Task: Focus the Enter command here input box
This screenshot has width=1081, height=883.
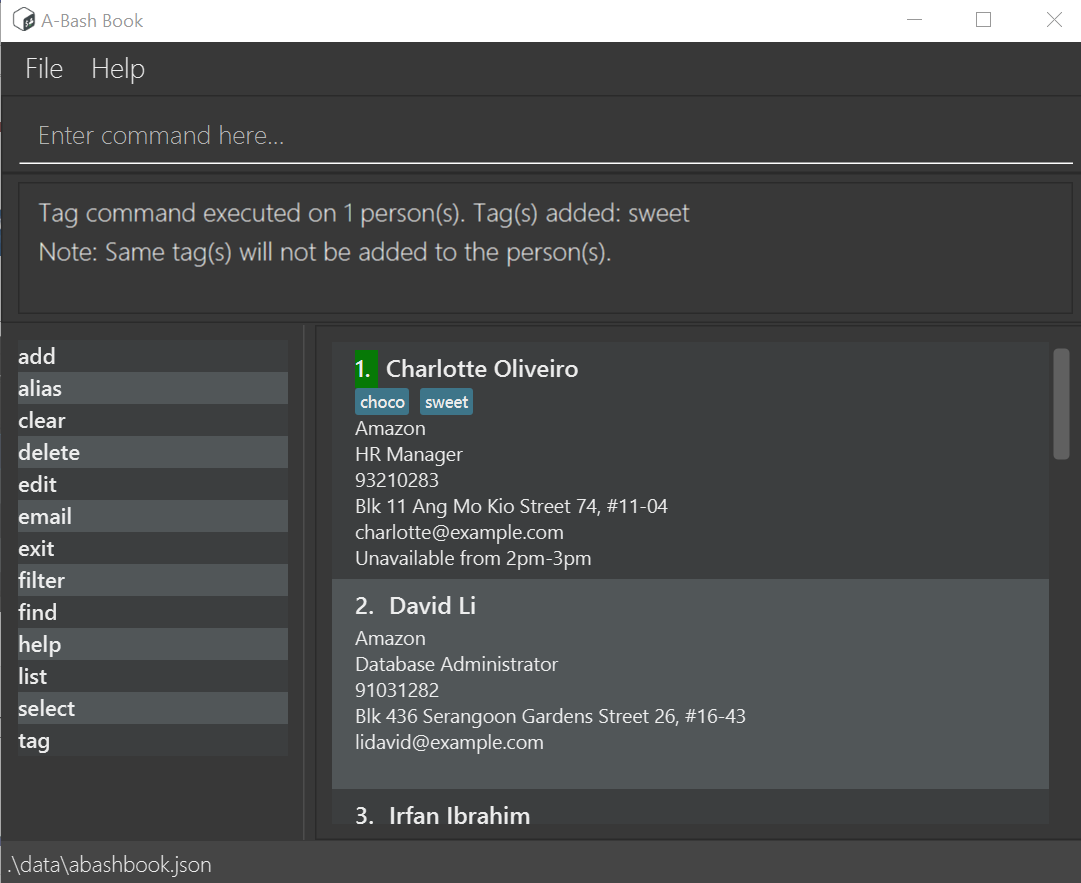Action: (545, 136)
